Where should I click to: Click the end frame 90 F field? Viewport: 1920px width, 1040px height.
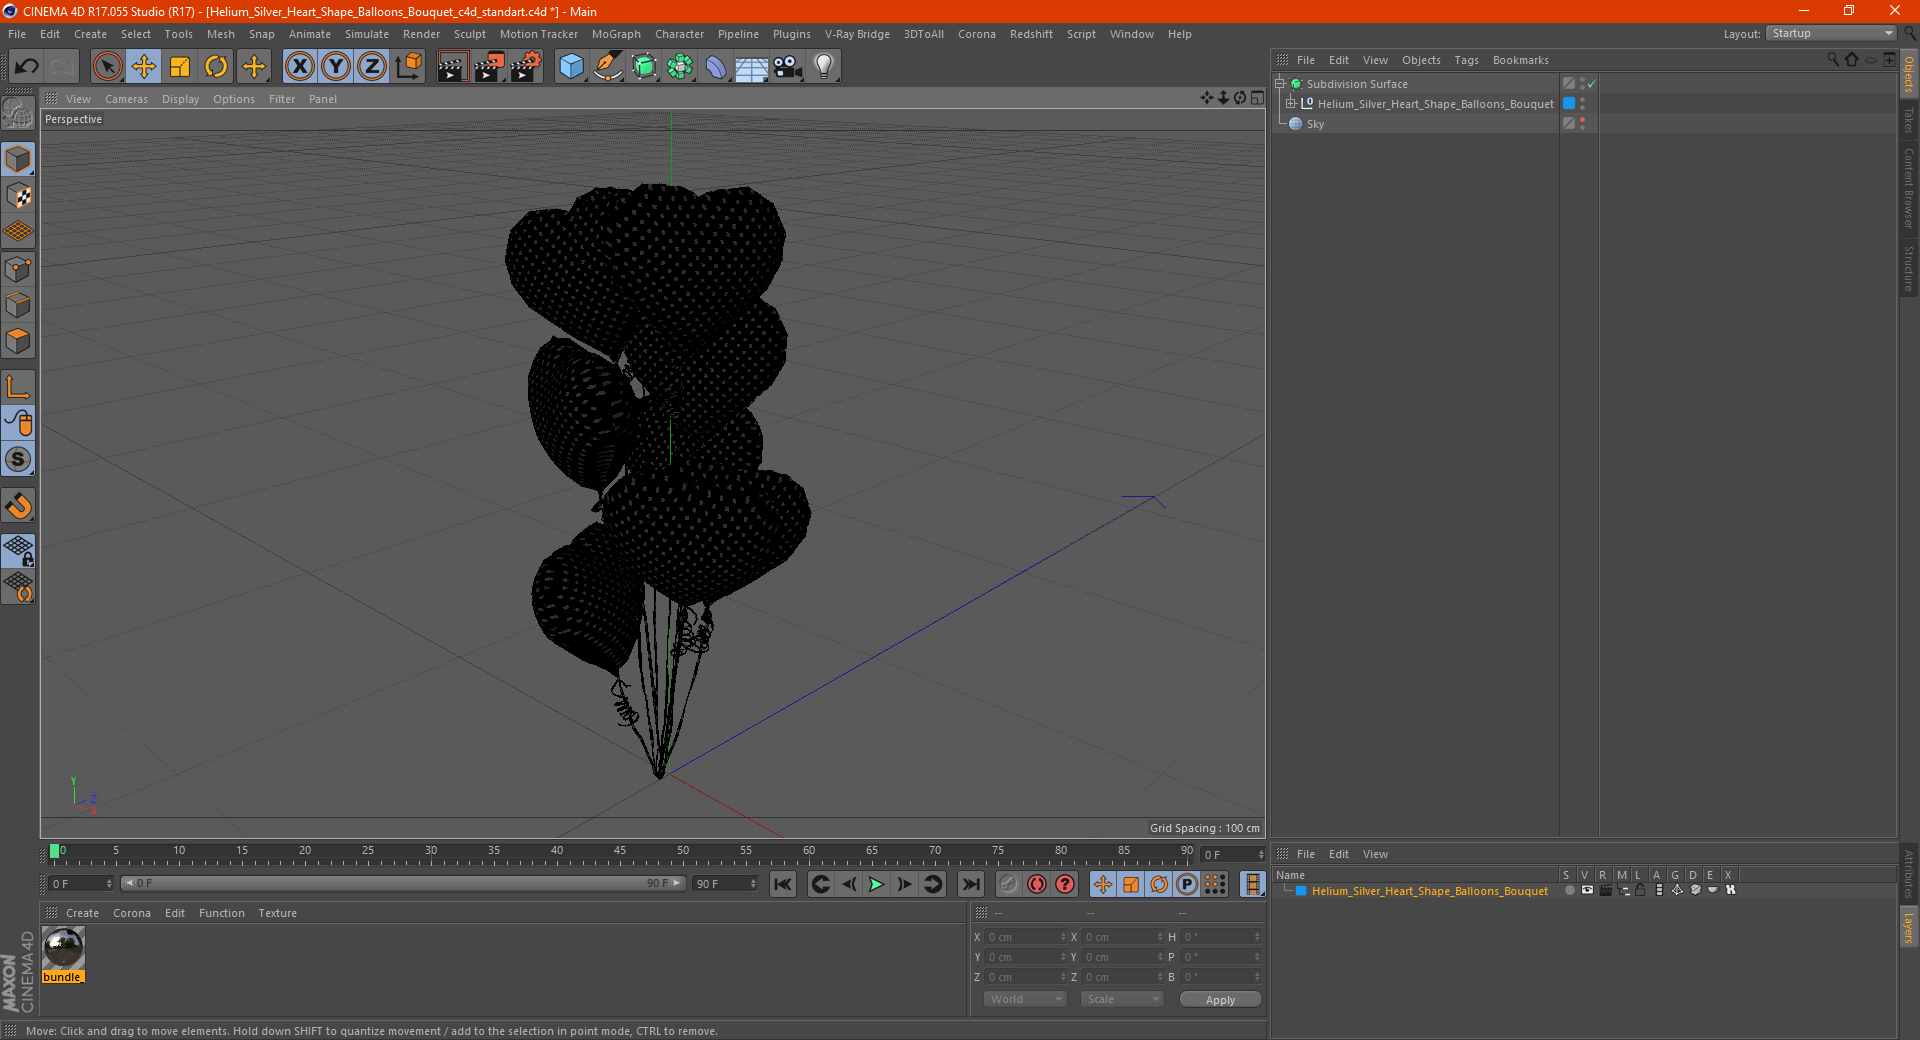click(x=725, y=884)
